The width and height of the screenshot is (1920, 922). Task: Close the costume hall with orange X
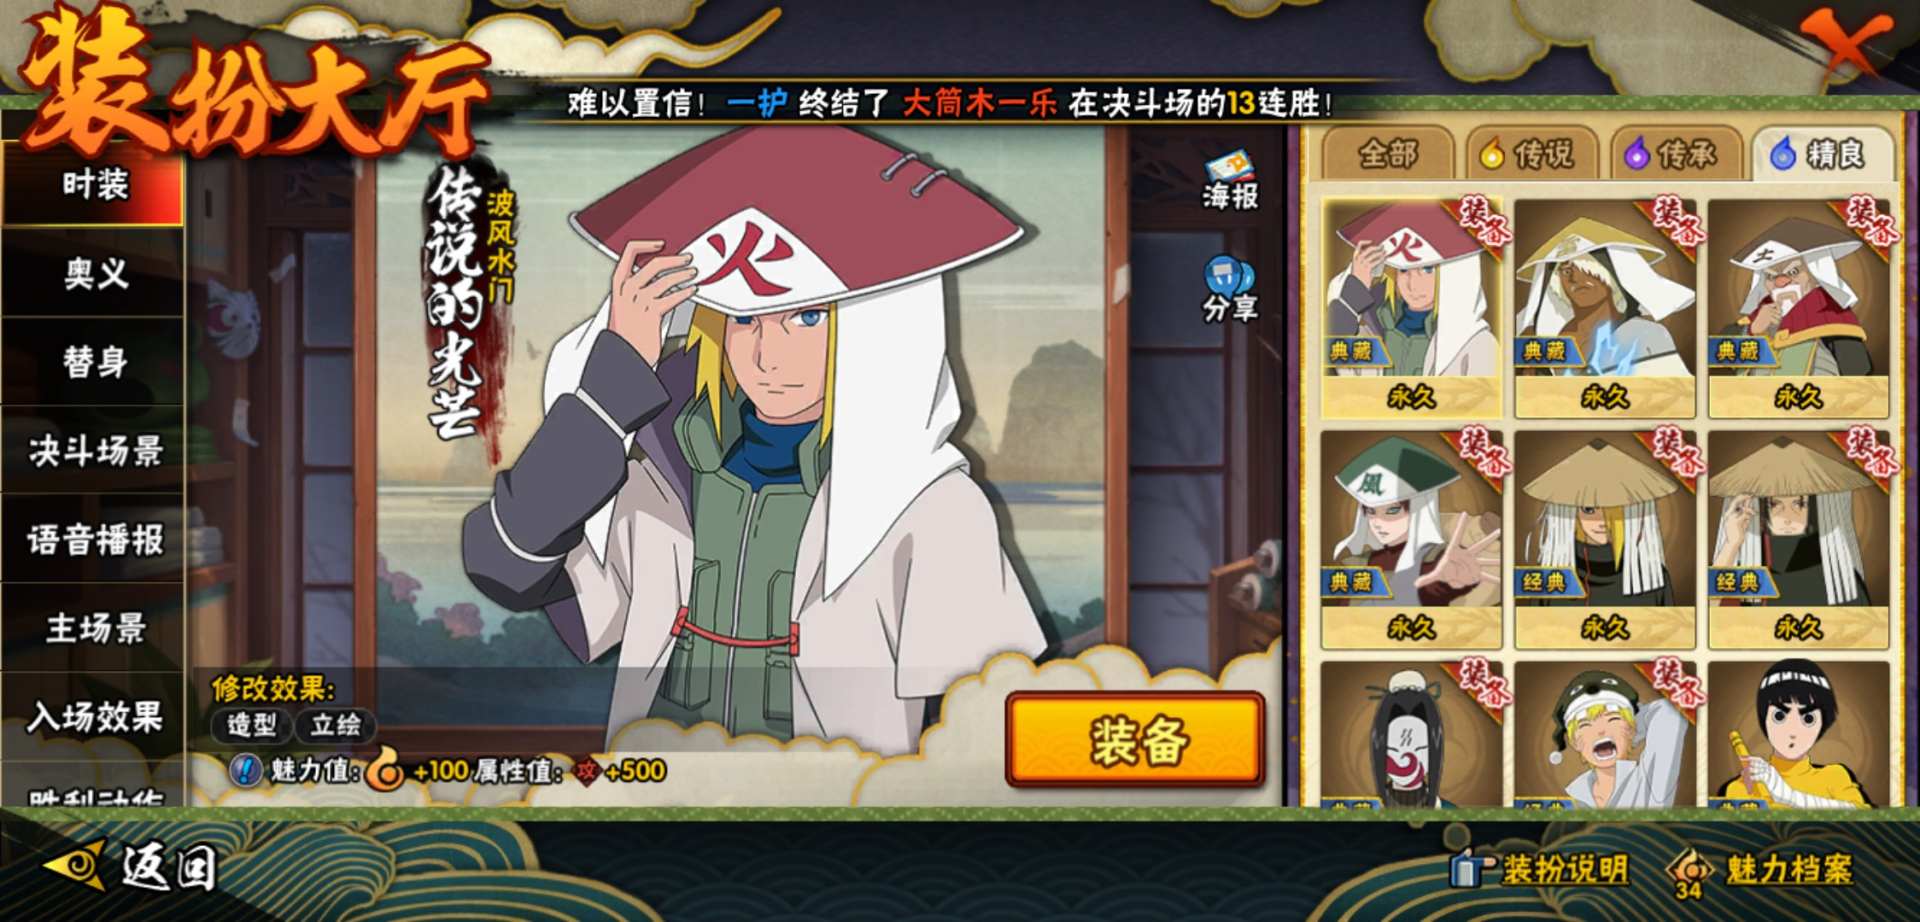(1845, 43)
